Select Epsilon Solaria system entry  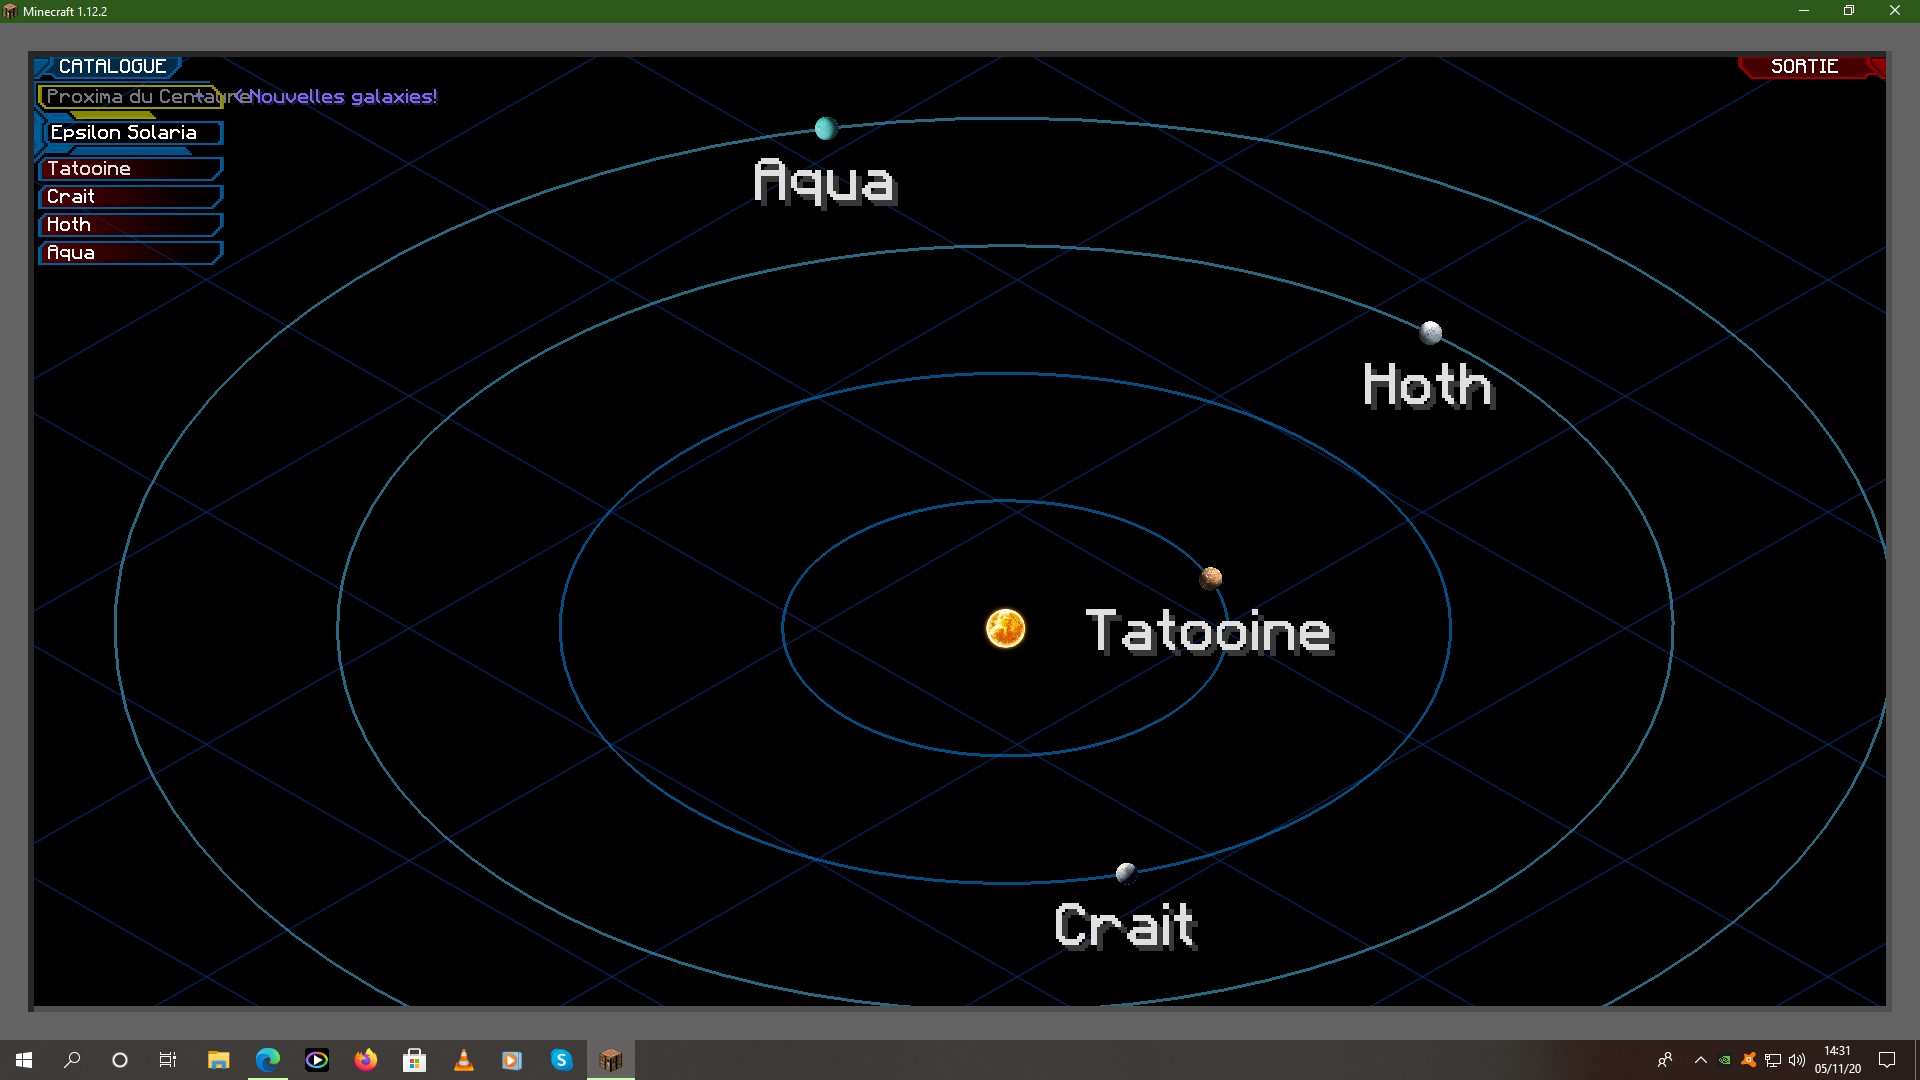[x=130, y=132]
